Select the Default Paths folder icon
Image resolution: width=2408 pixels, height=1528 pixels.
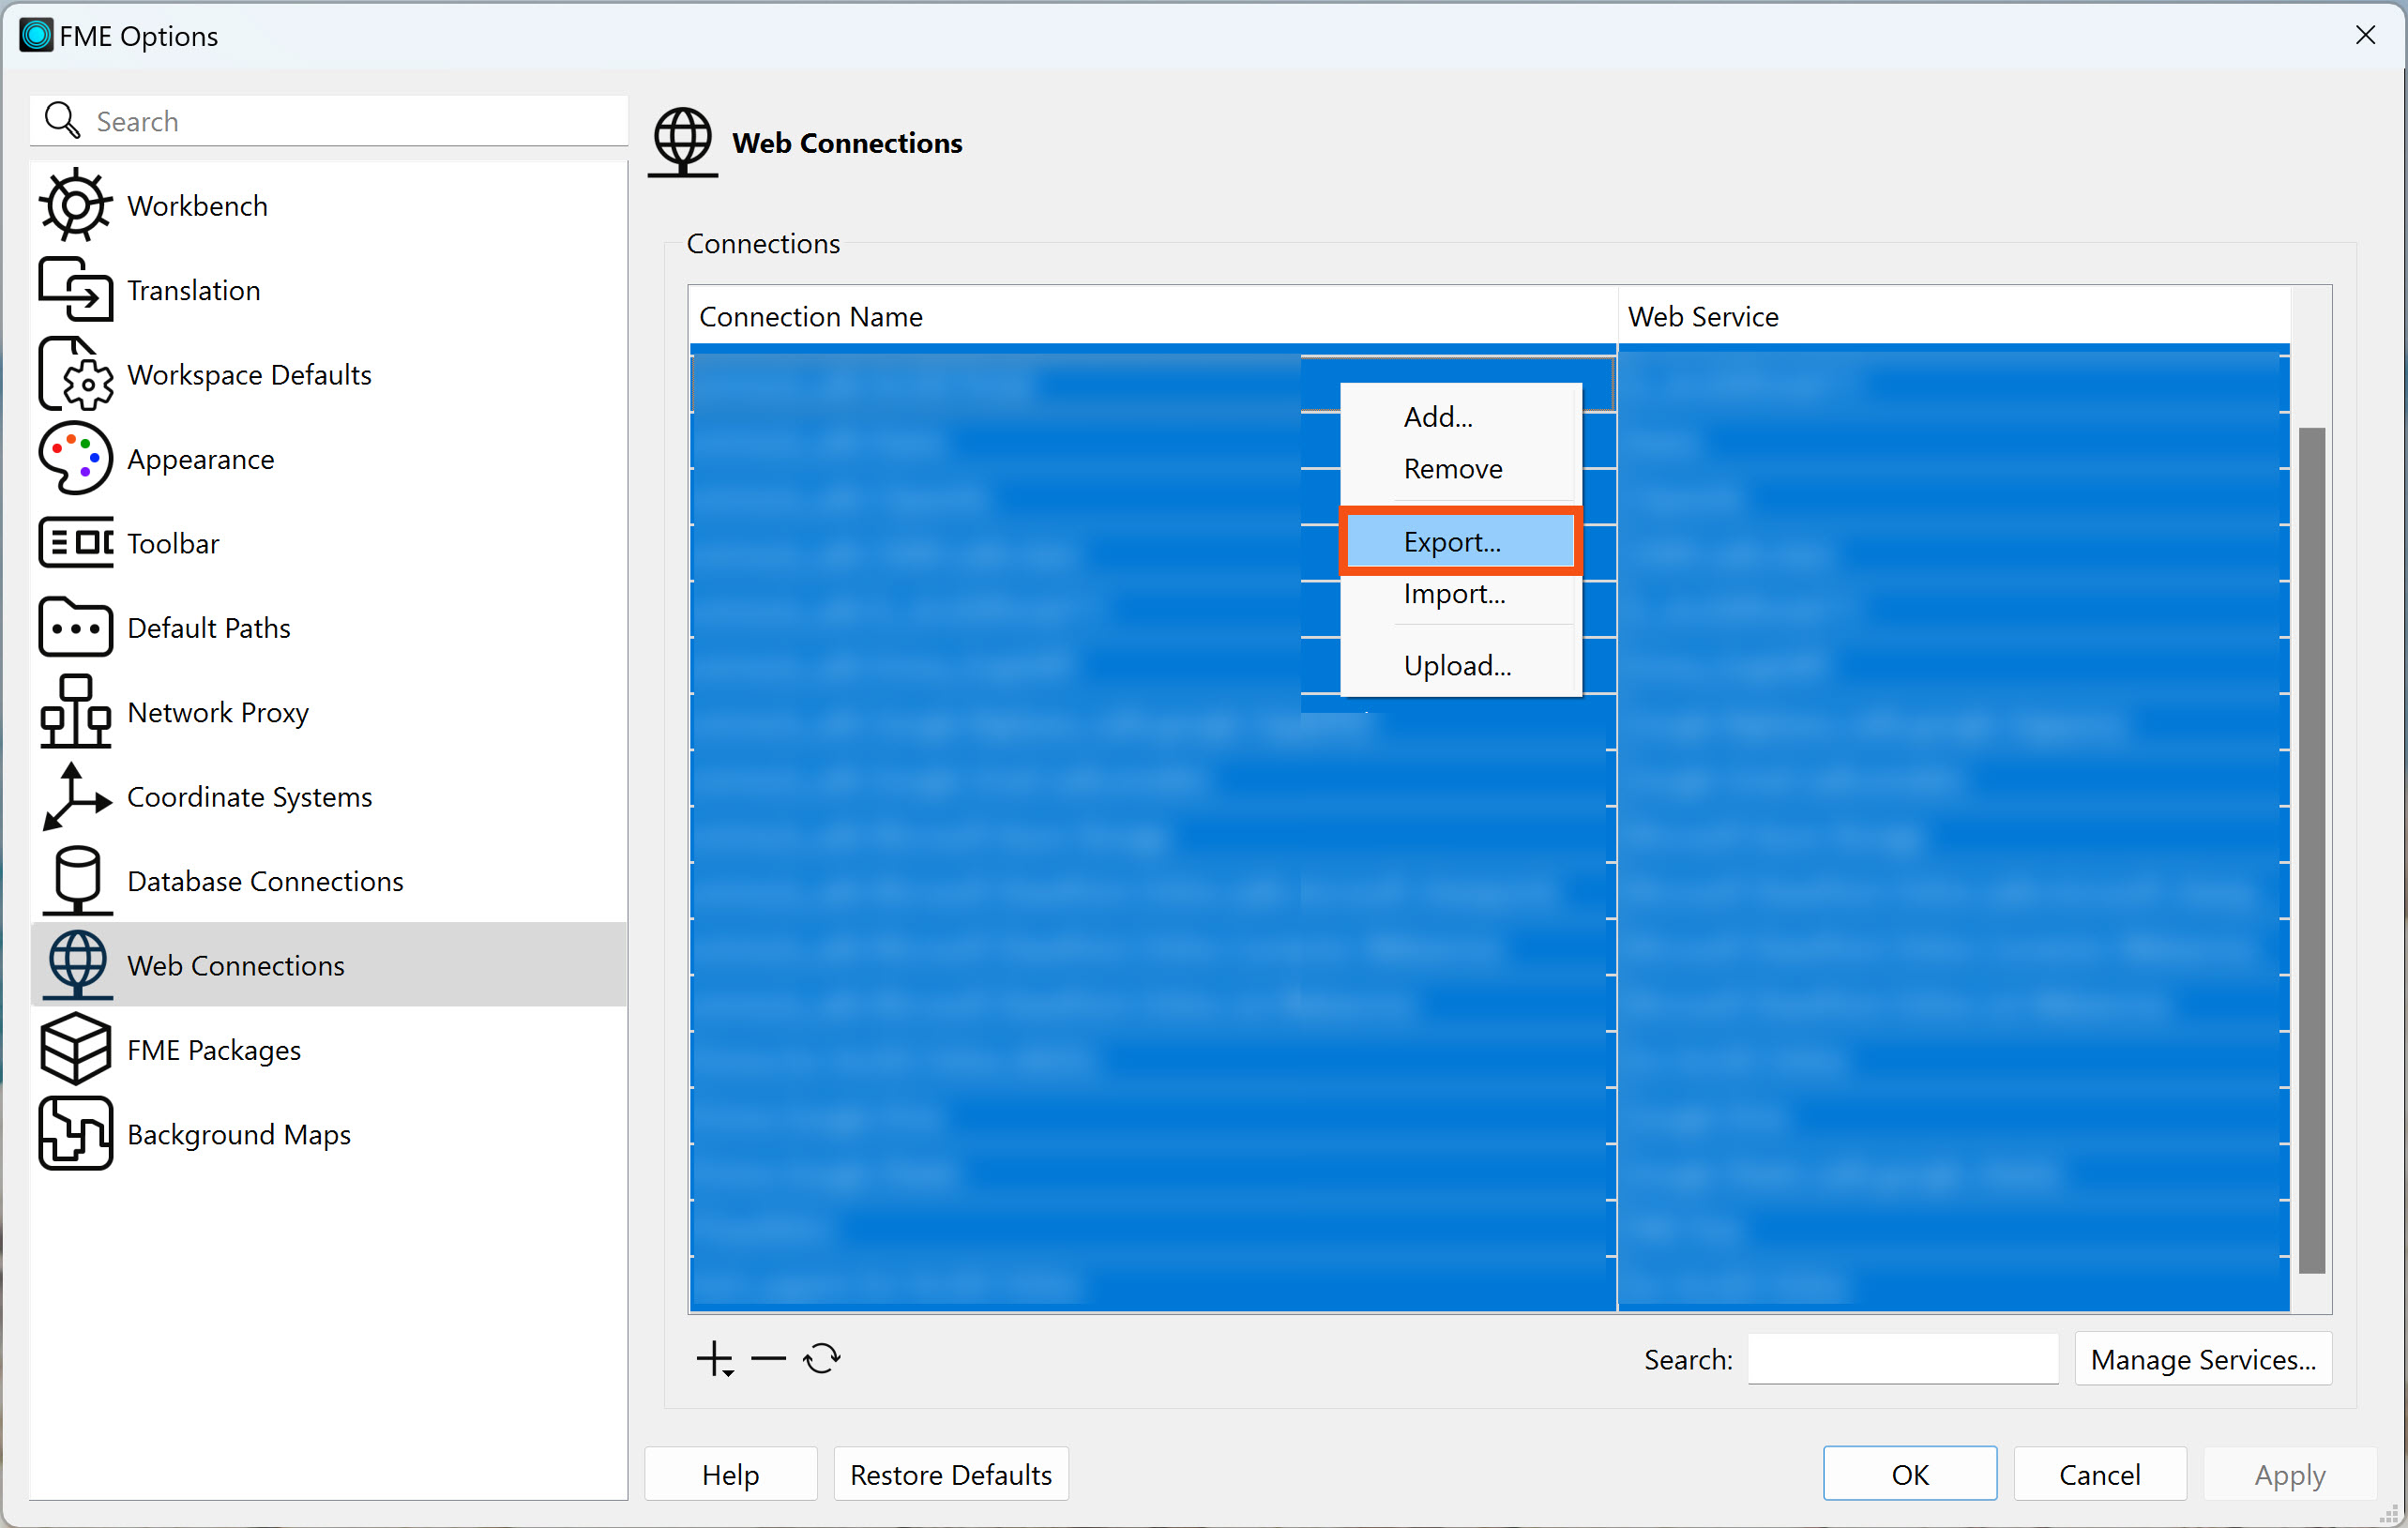tap(75, 627)
